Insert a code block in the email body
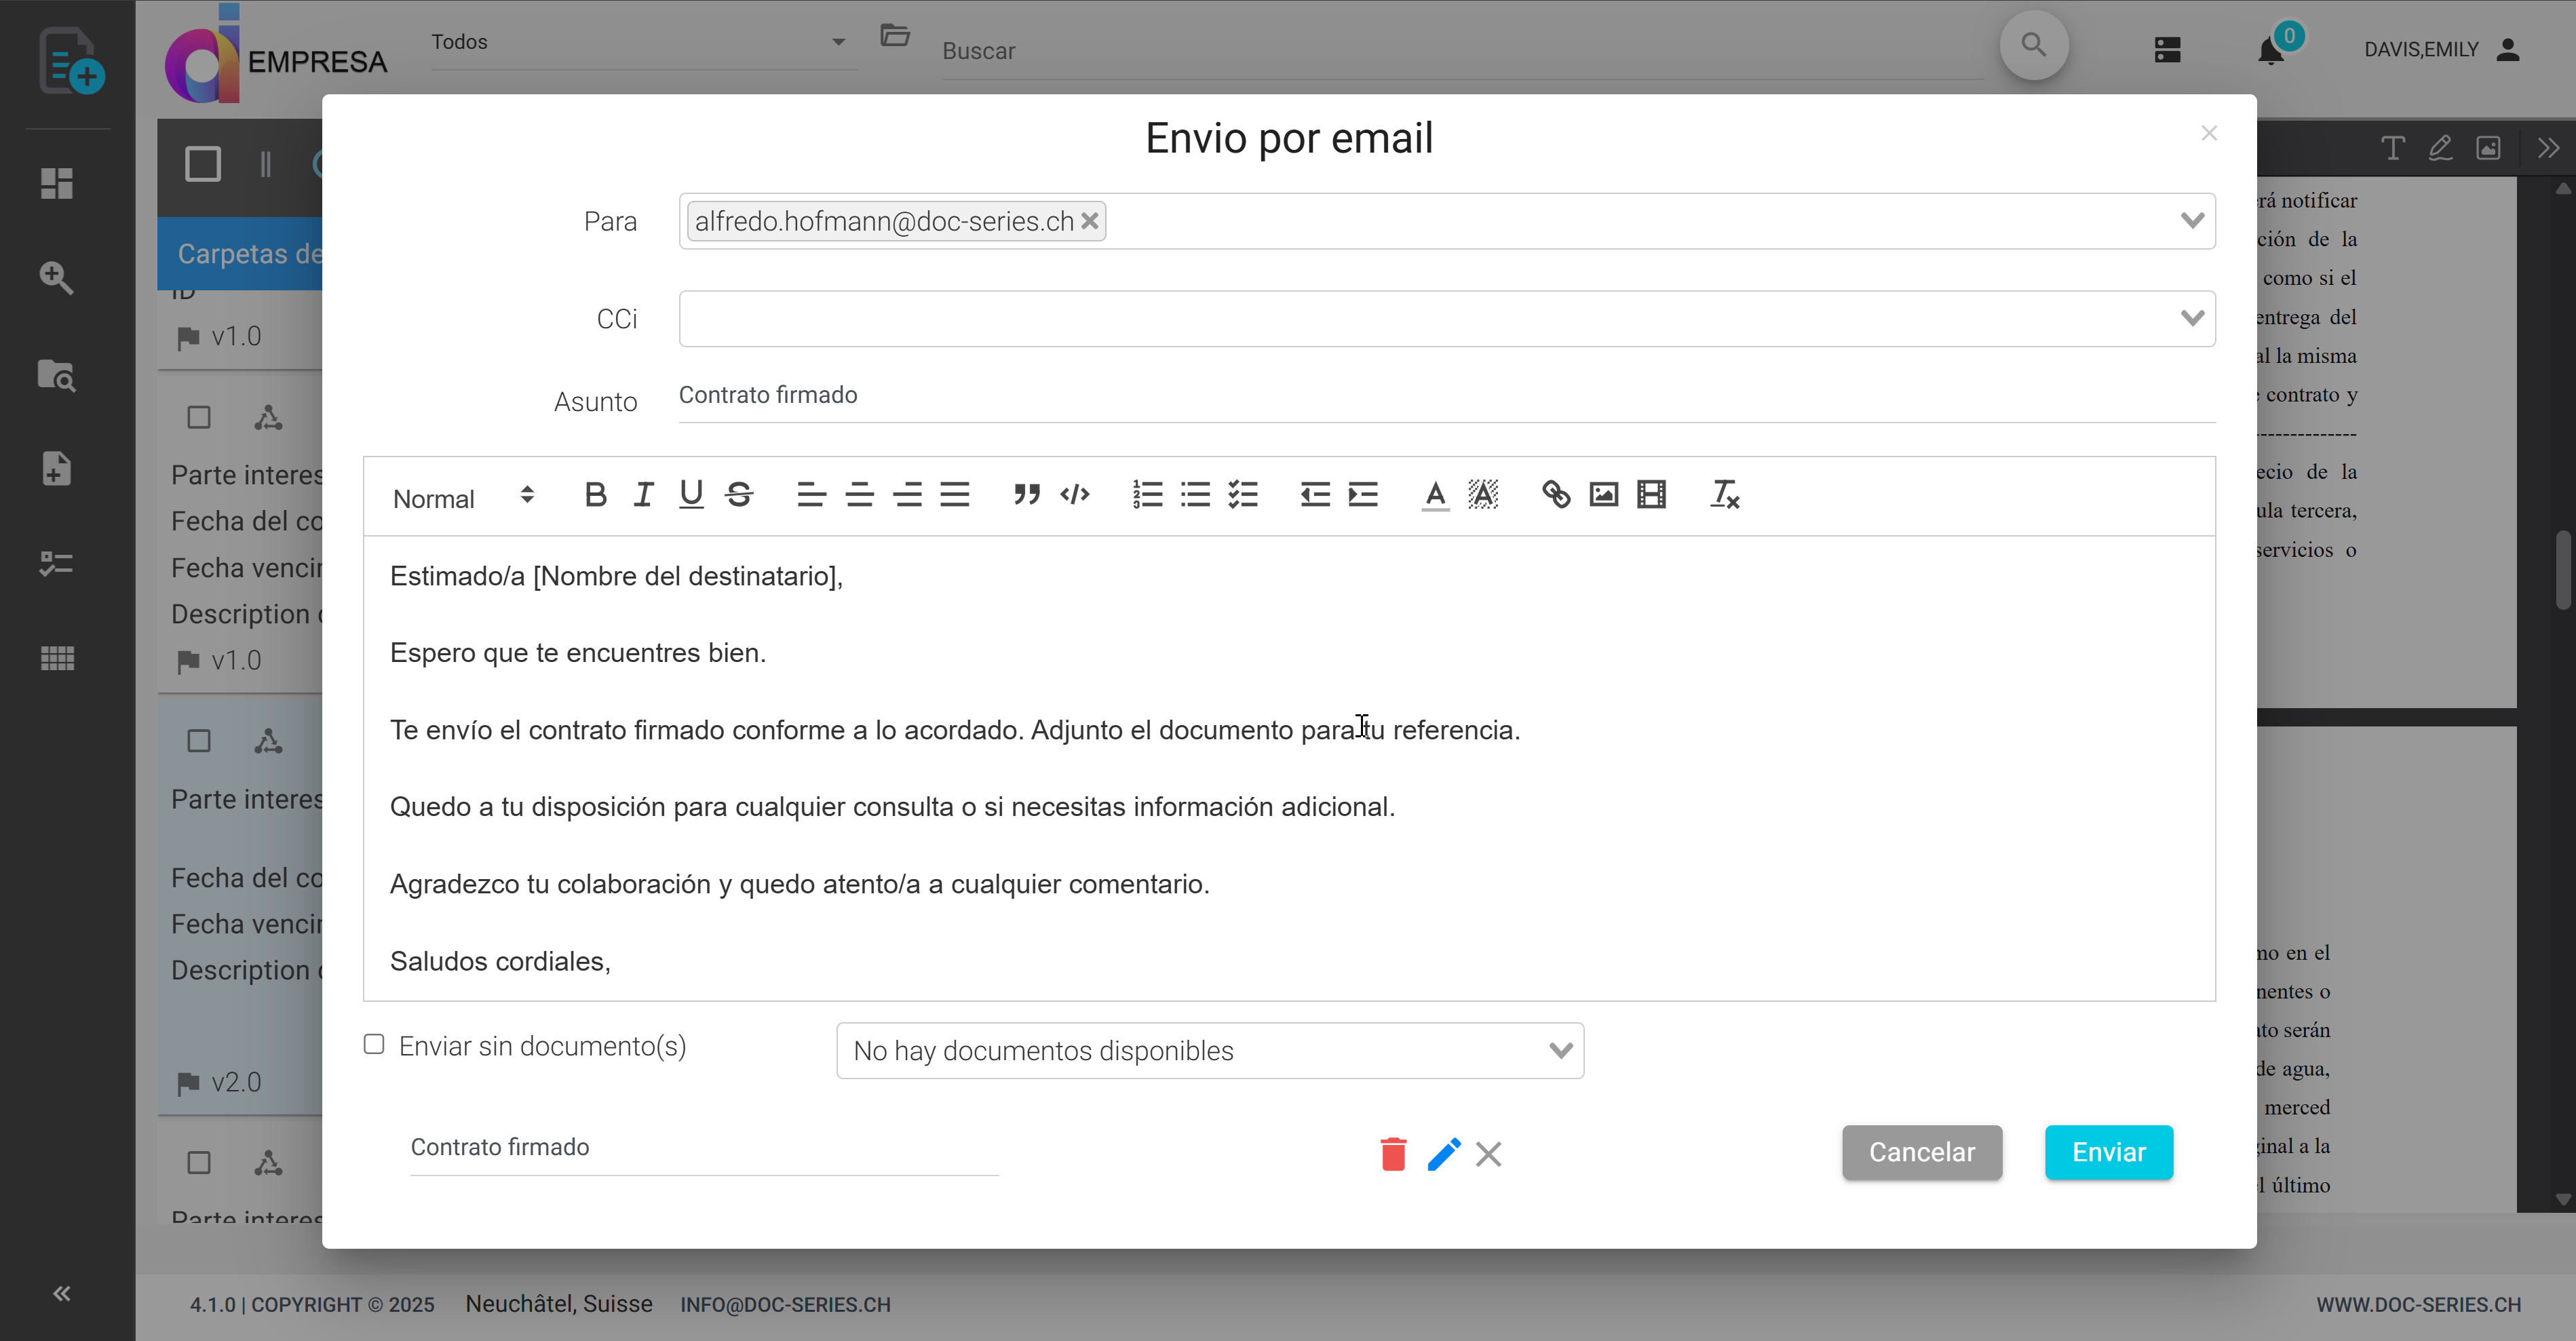This screenshot has width=2576, height=1341. click(x=1075, y=494)
